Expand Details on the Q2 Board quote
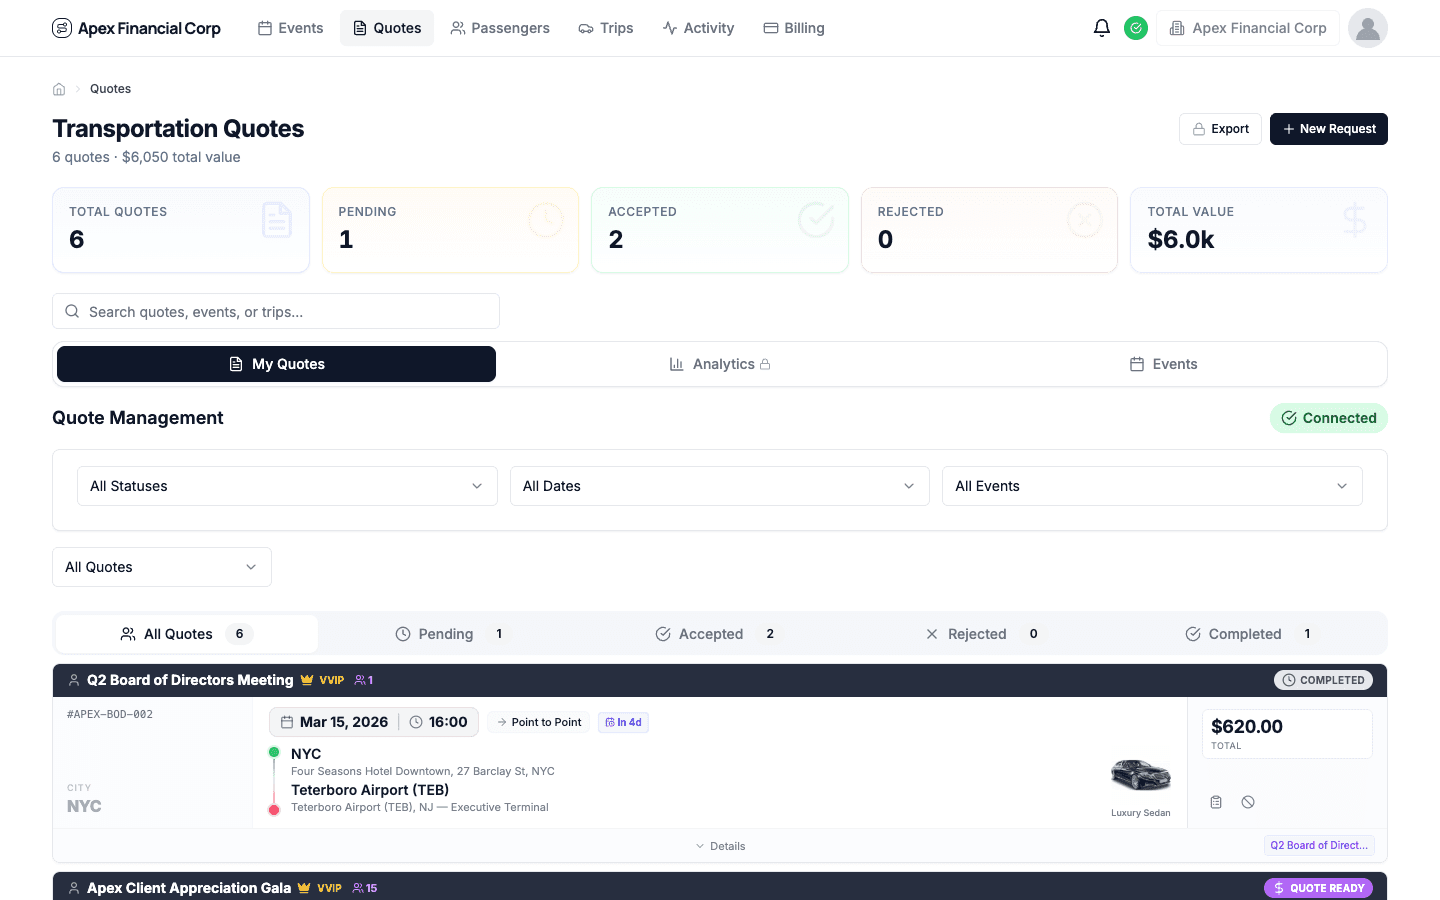 pos(720,845)
